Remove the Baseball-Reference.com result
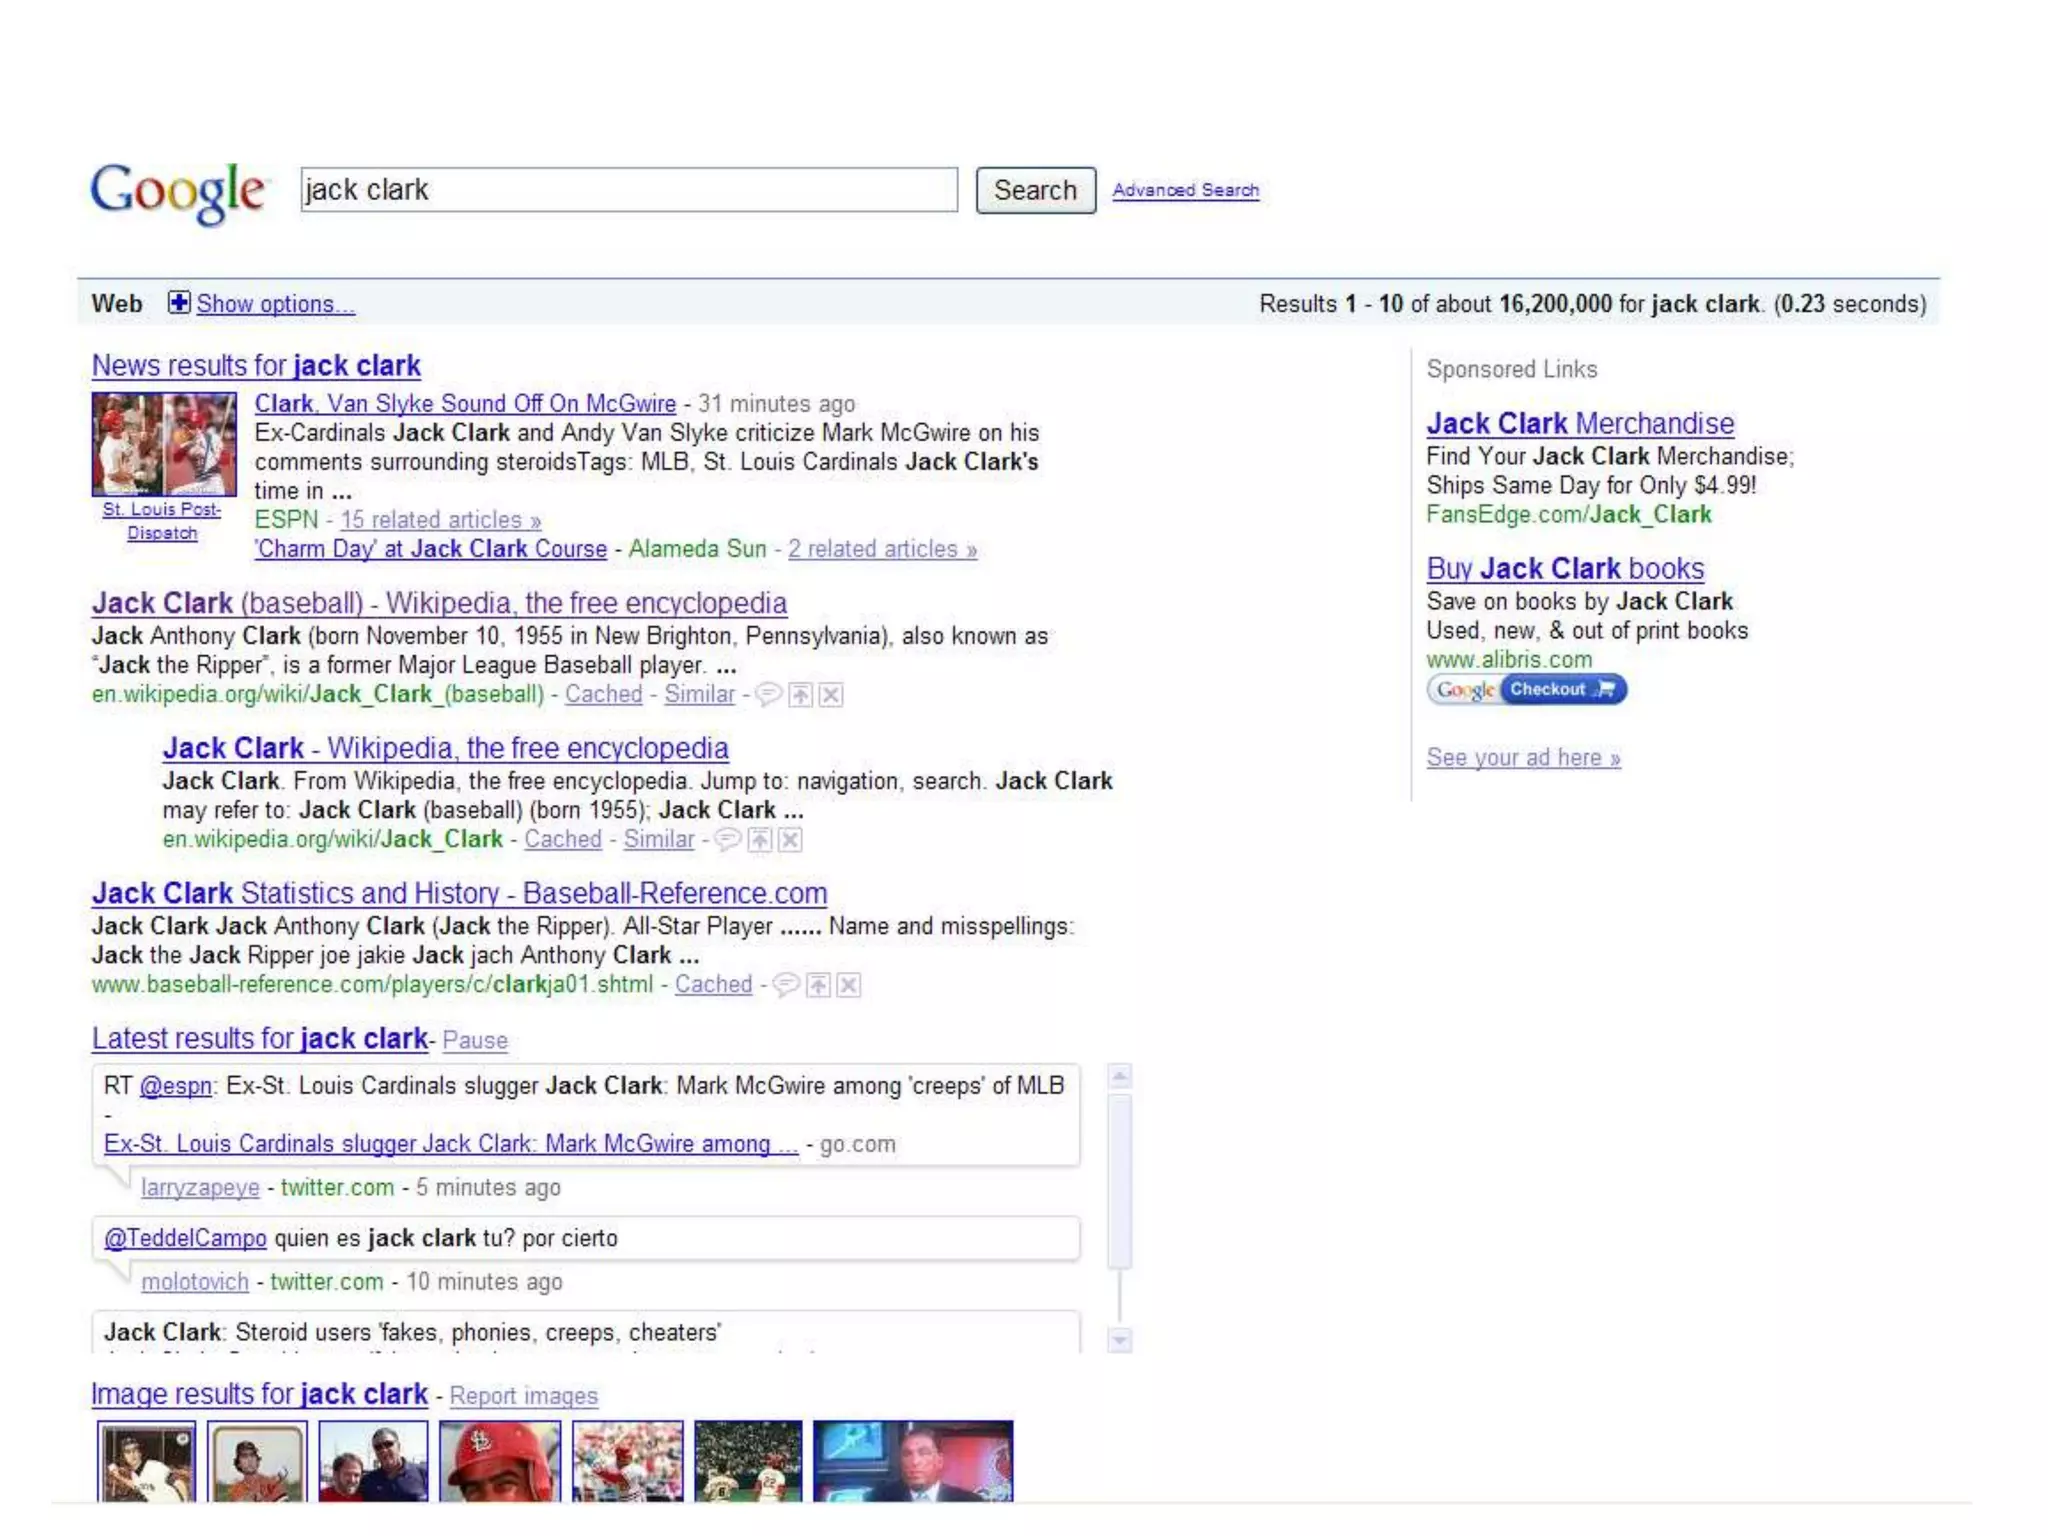This screenshot has height=1536, width=2048. pos(849,985)
